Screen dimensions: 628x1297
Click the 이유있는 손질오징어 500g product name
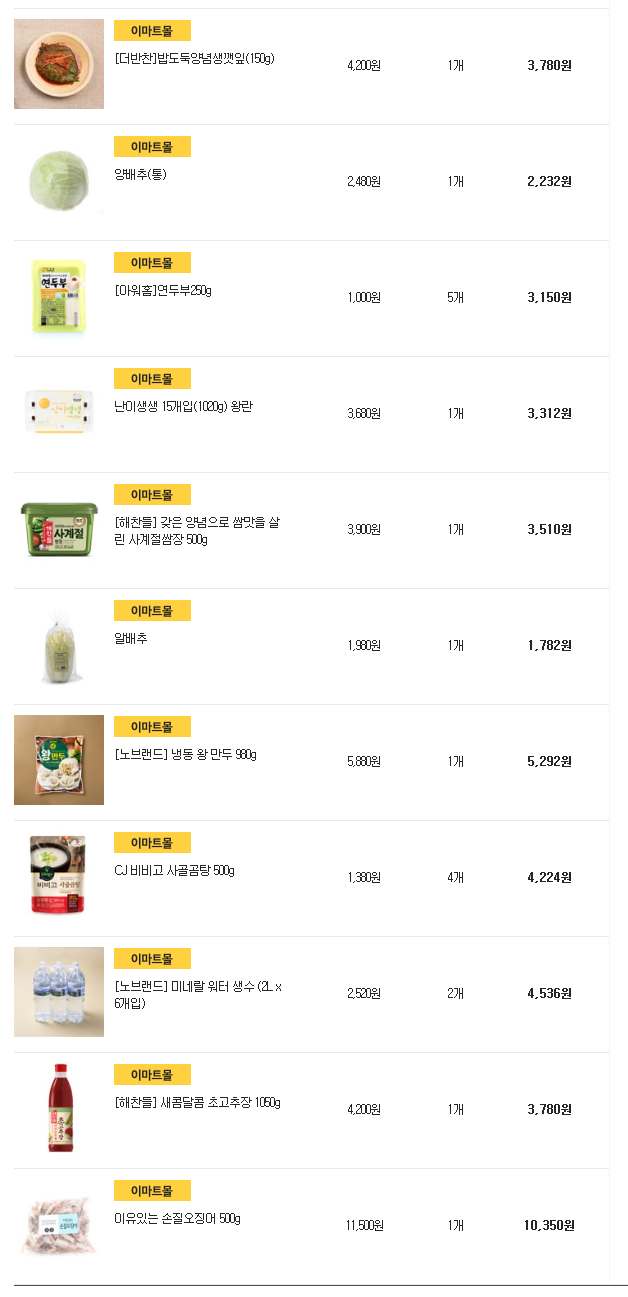click(x=177, y=1219)
